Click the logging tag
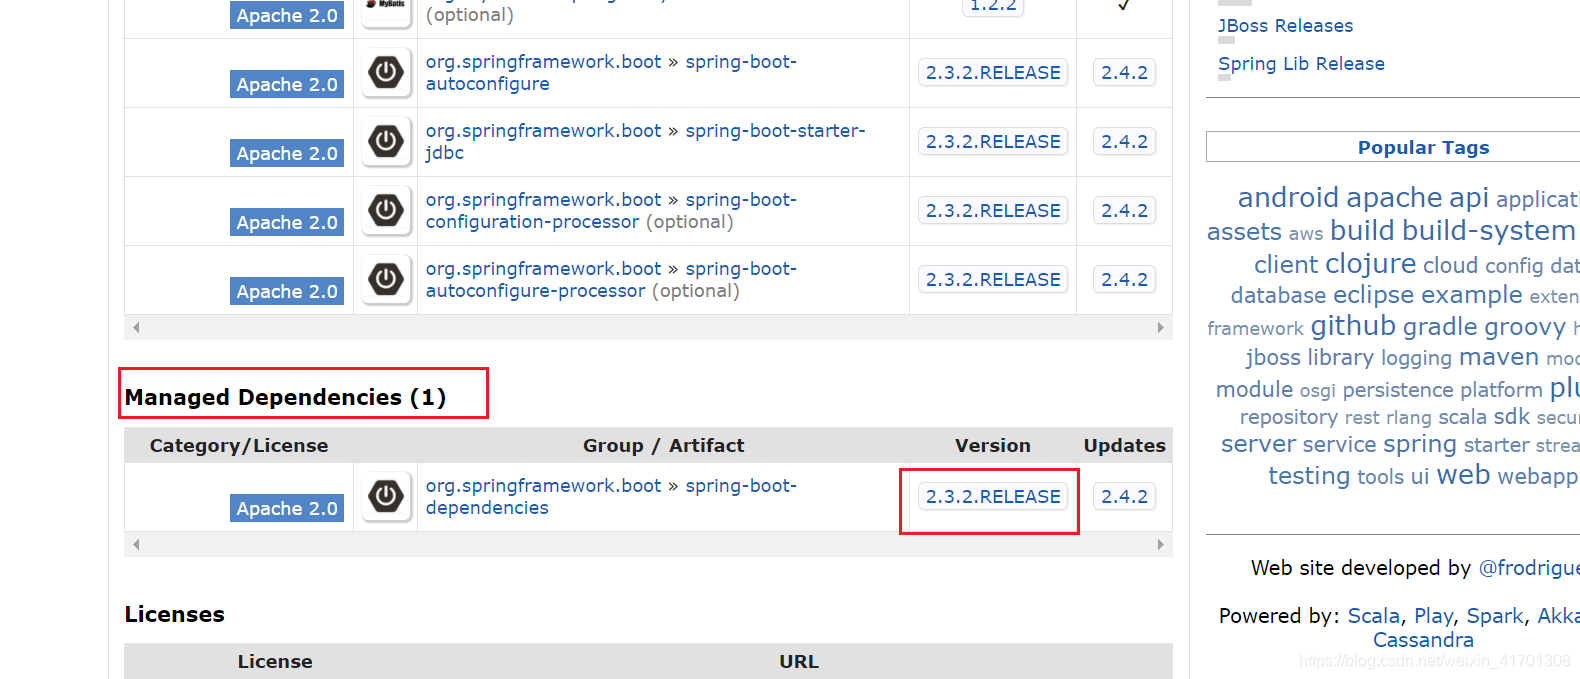Viewport: 1580px width, 679px height. click(x=1416, y=358)
